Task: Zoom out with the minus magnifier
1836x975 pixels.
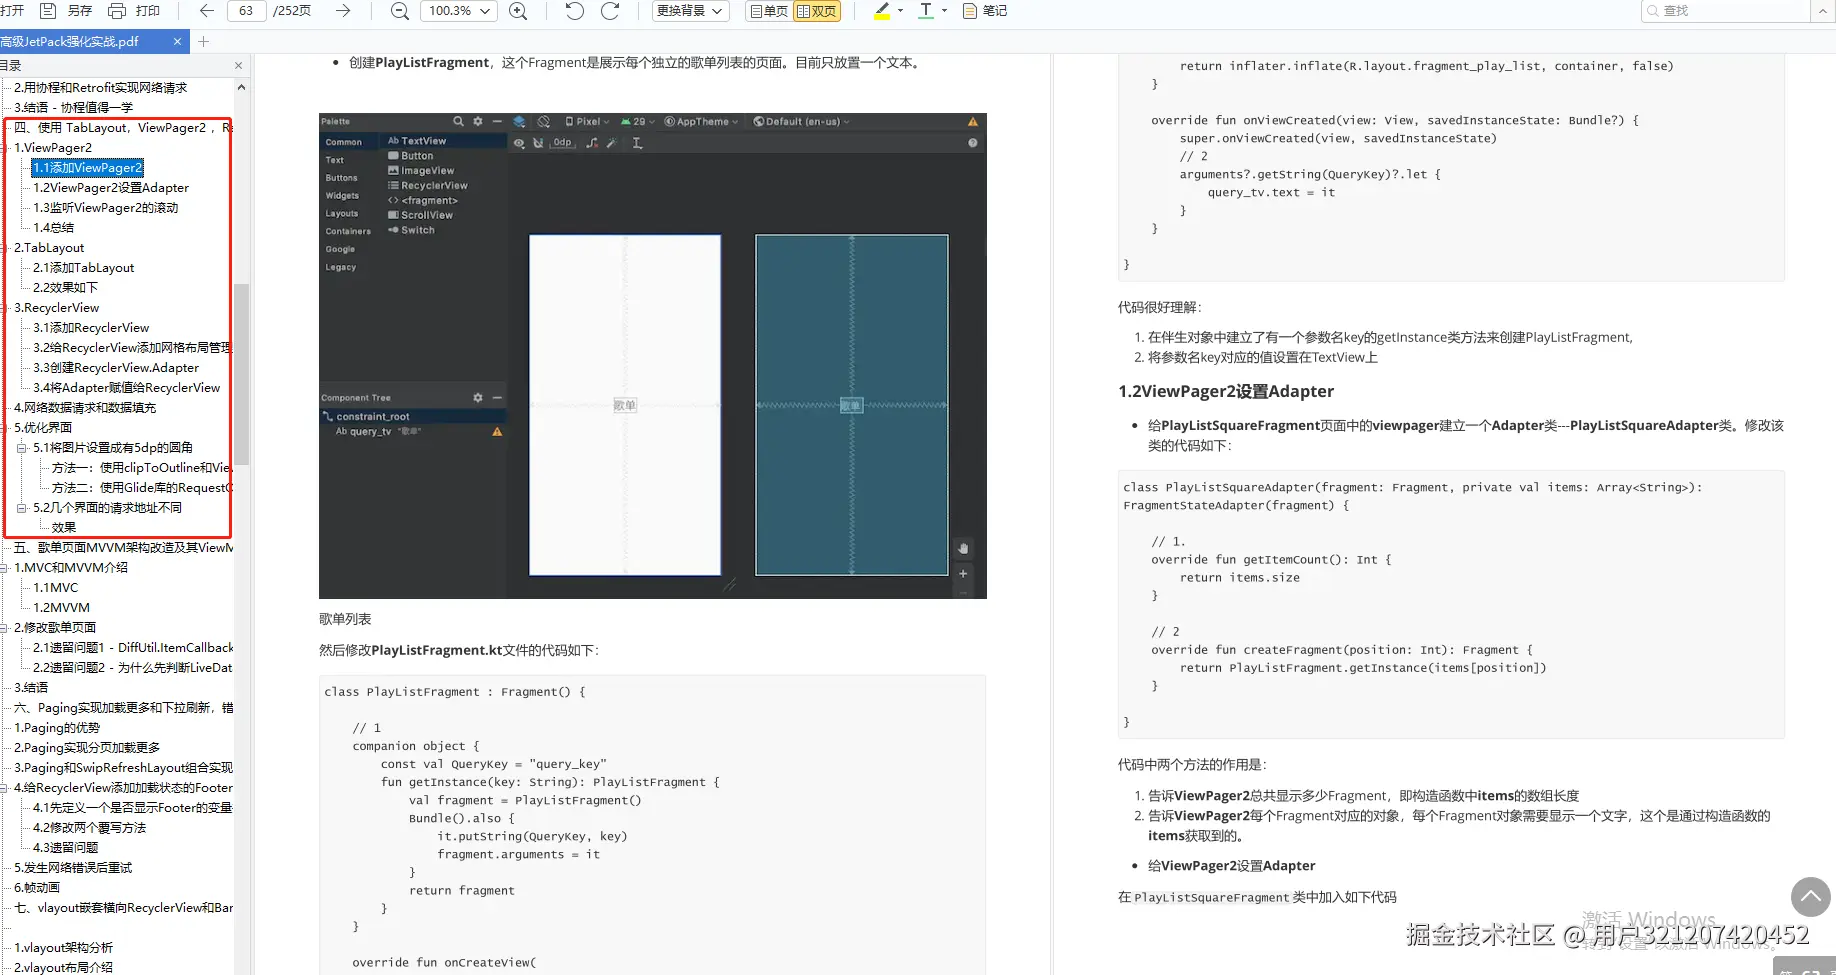Action: point(399,11)
